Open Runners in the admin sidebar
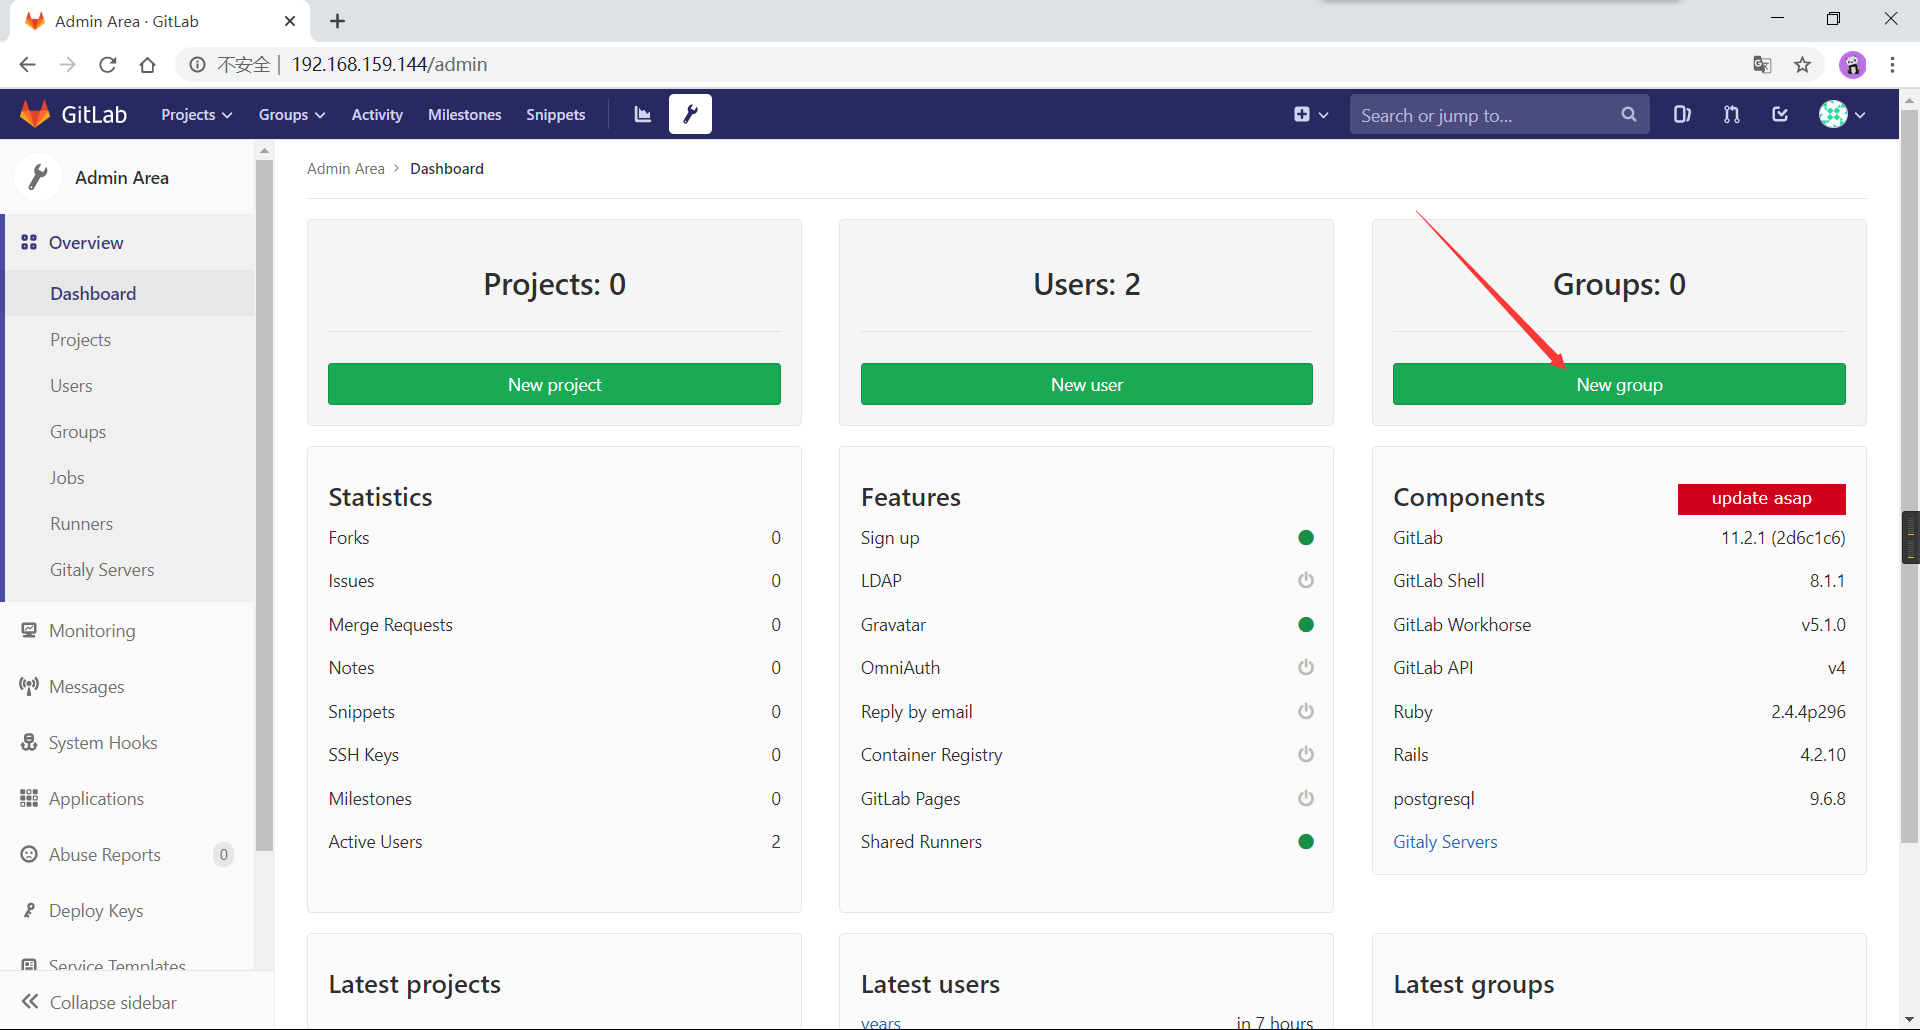The image size is (1920, 1030). (x=81, y=523)
